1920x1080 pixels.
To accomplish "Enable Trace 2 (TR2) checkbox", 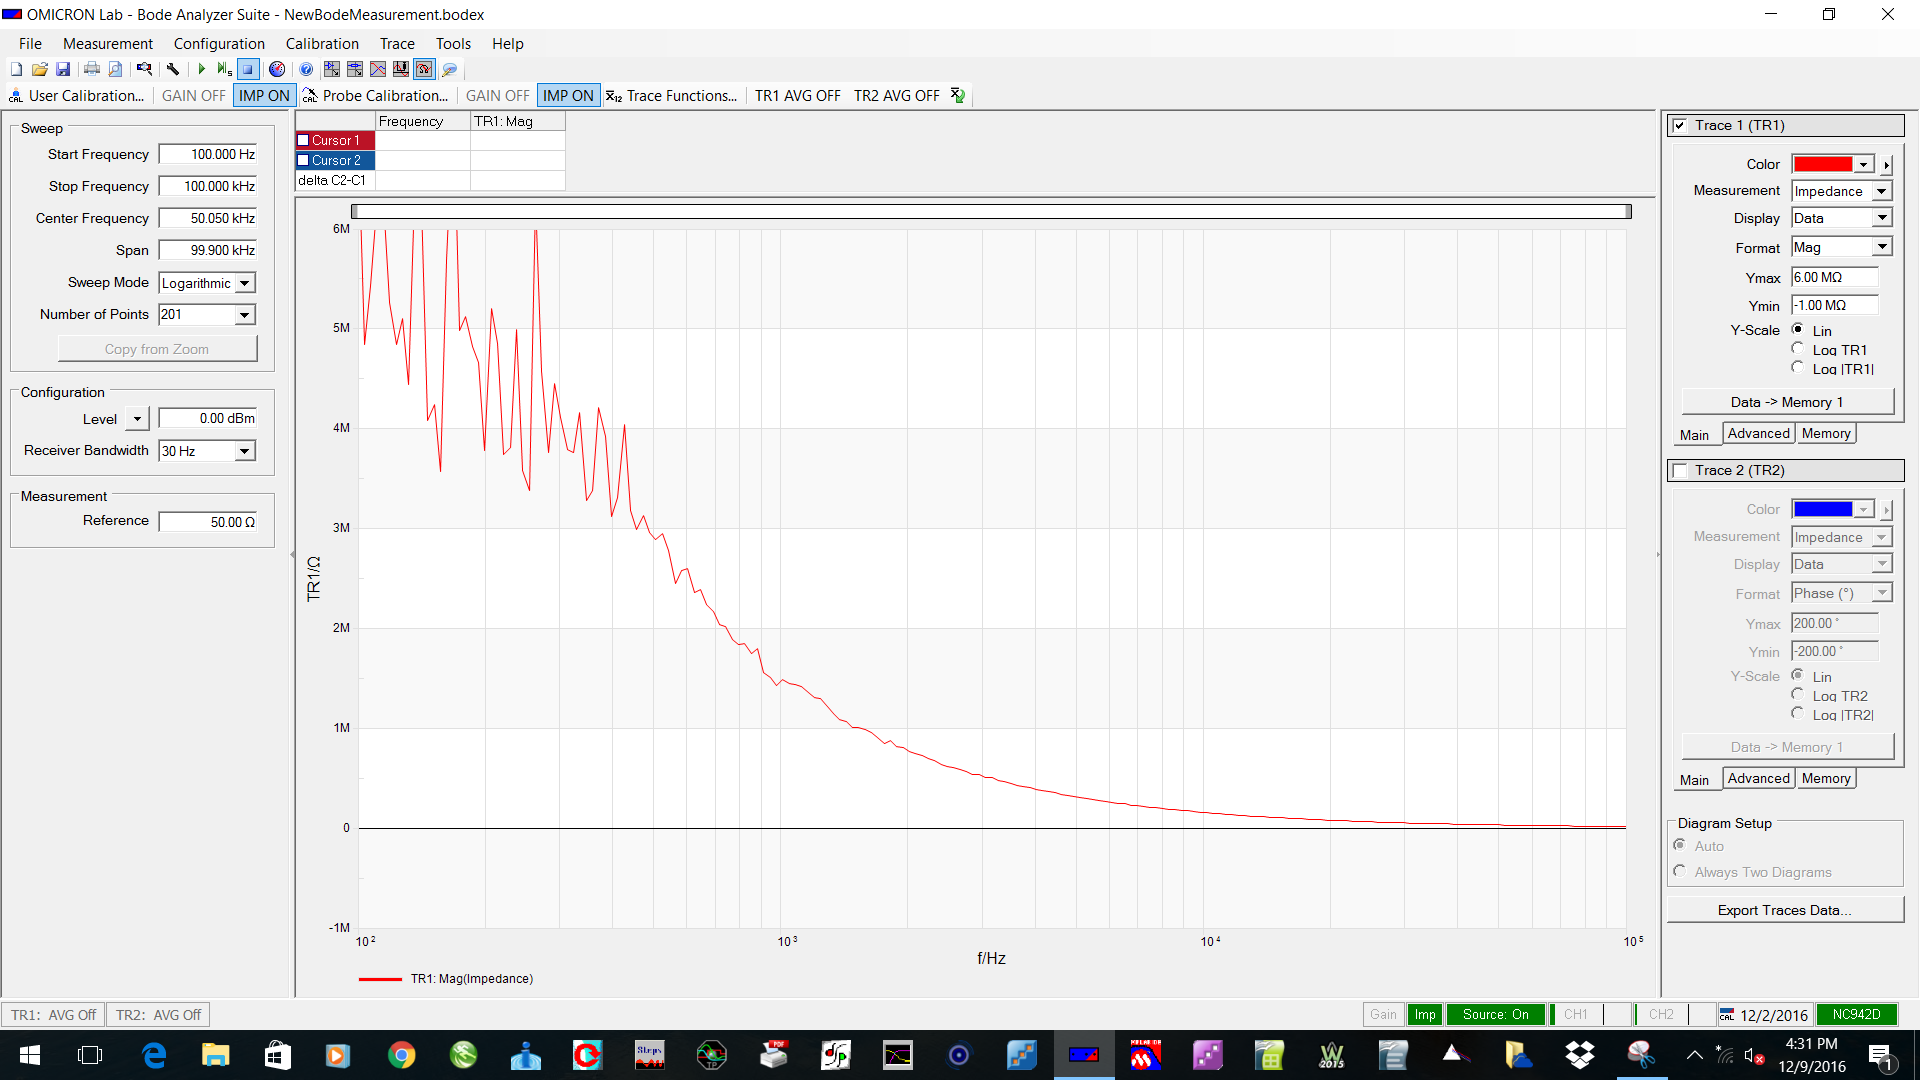I will pos(1680,470).
